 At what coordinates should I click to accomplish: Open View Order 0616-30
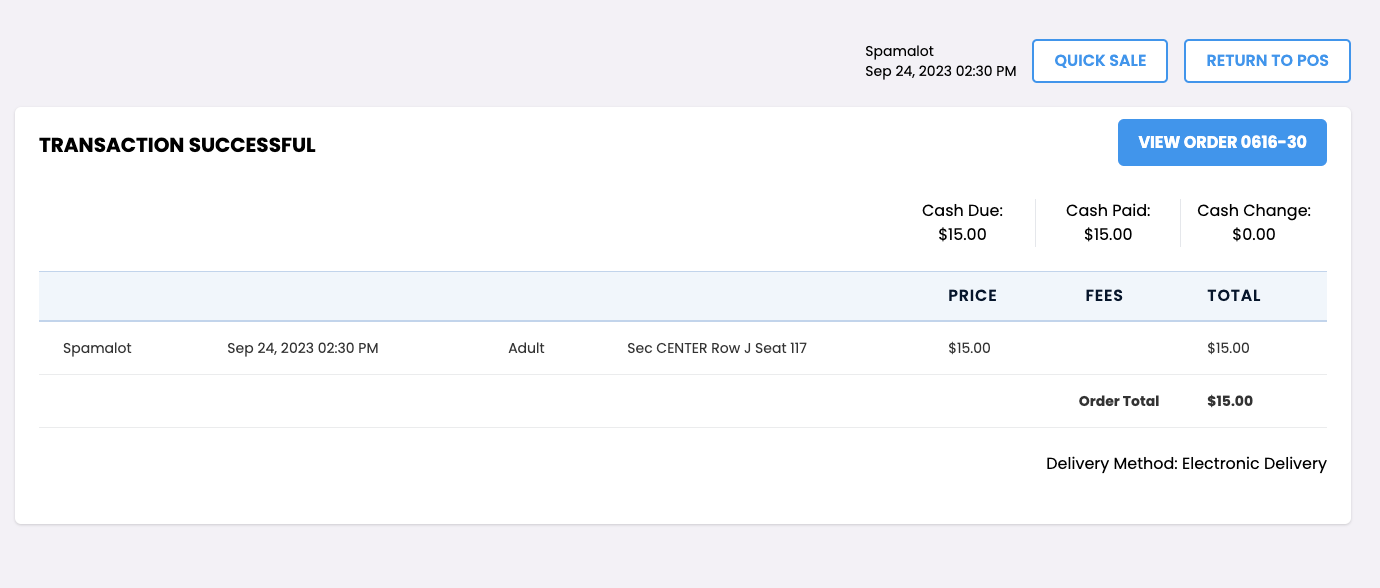pyautogui.click(x=1222, y=143)
